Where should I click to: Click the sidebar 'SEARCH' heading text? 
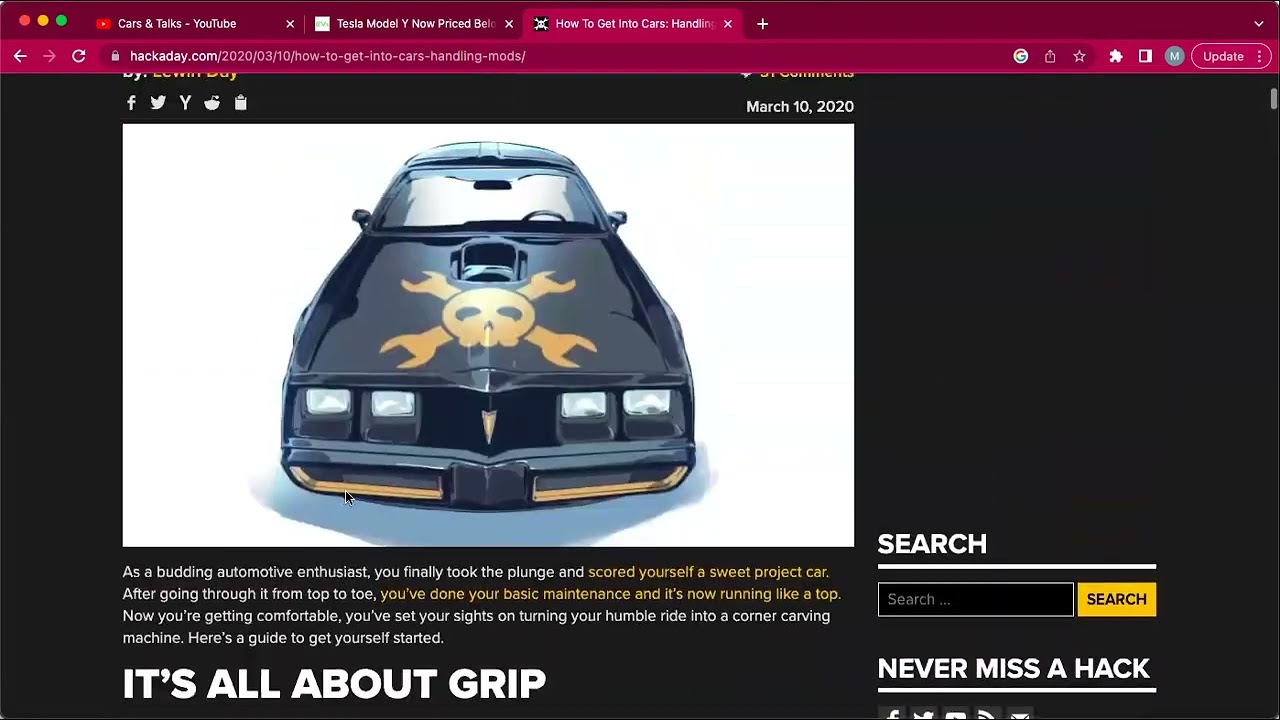932,544
